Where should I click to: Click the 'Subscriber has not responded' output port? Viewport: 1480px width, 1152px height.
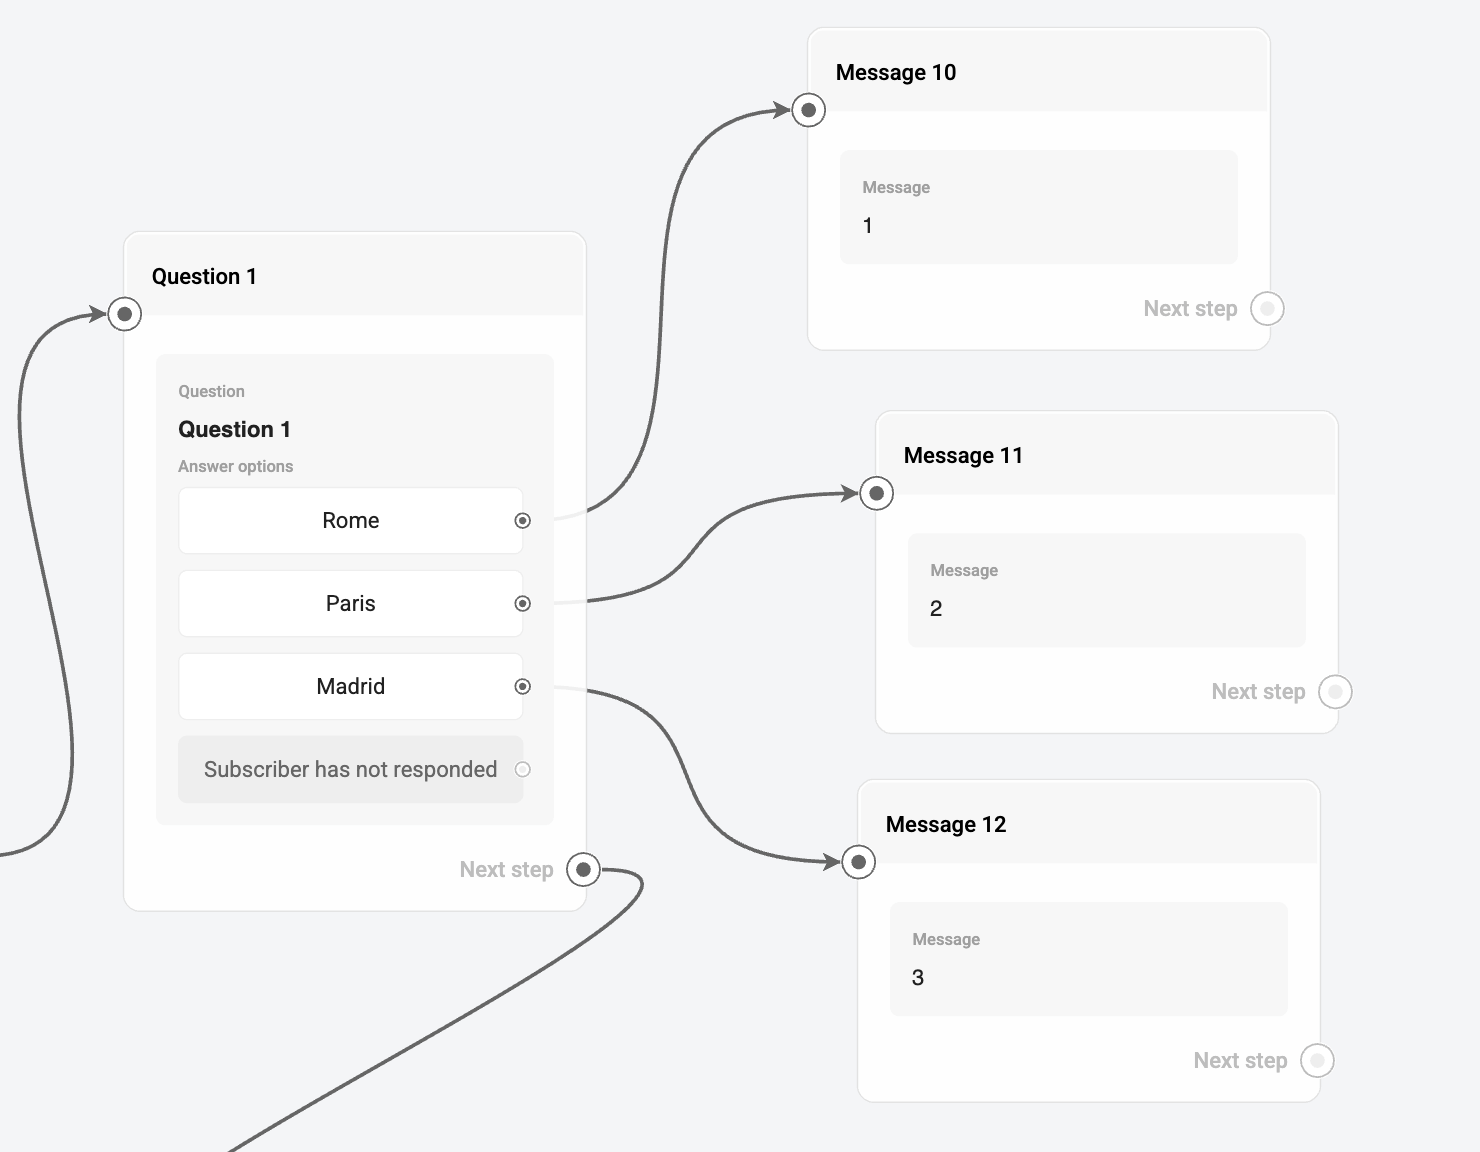(523, 769)
